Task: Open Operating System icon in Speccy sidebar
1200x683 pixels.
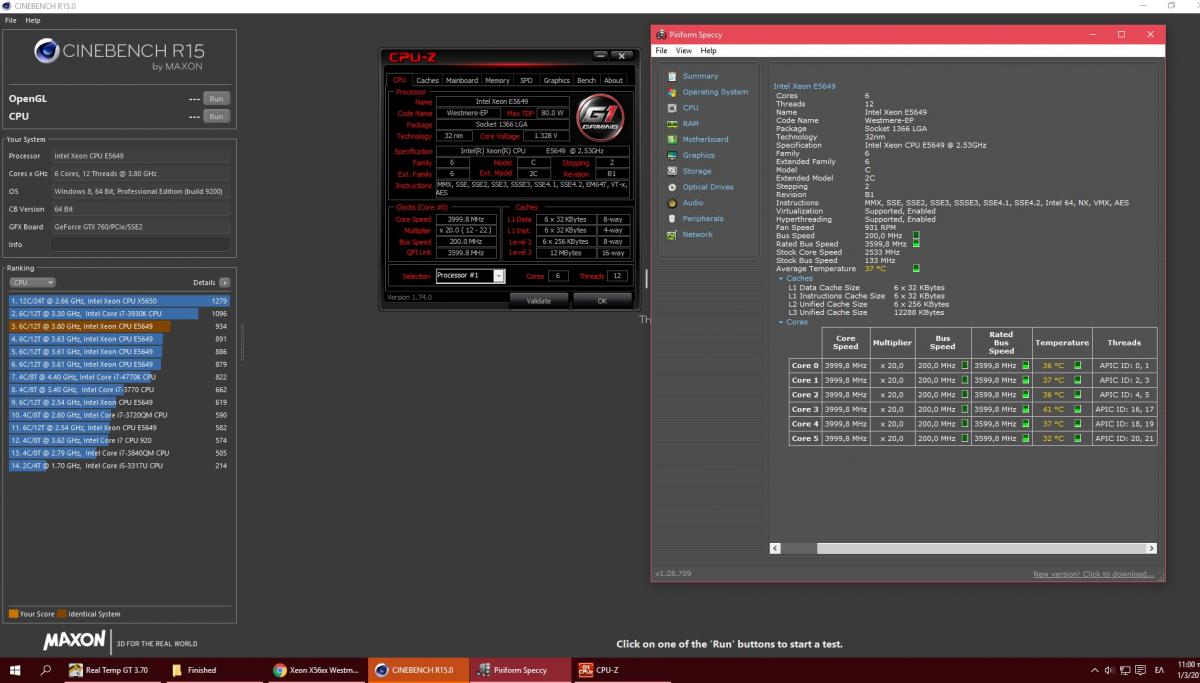Action: [x=672, y=92]
